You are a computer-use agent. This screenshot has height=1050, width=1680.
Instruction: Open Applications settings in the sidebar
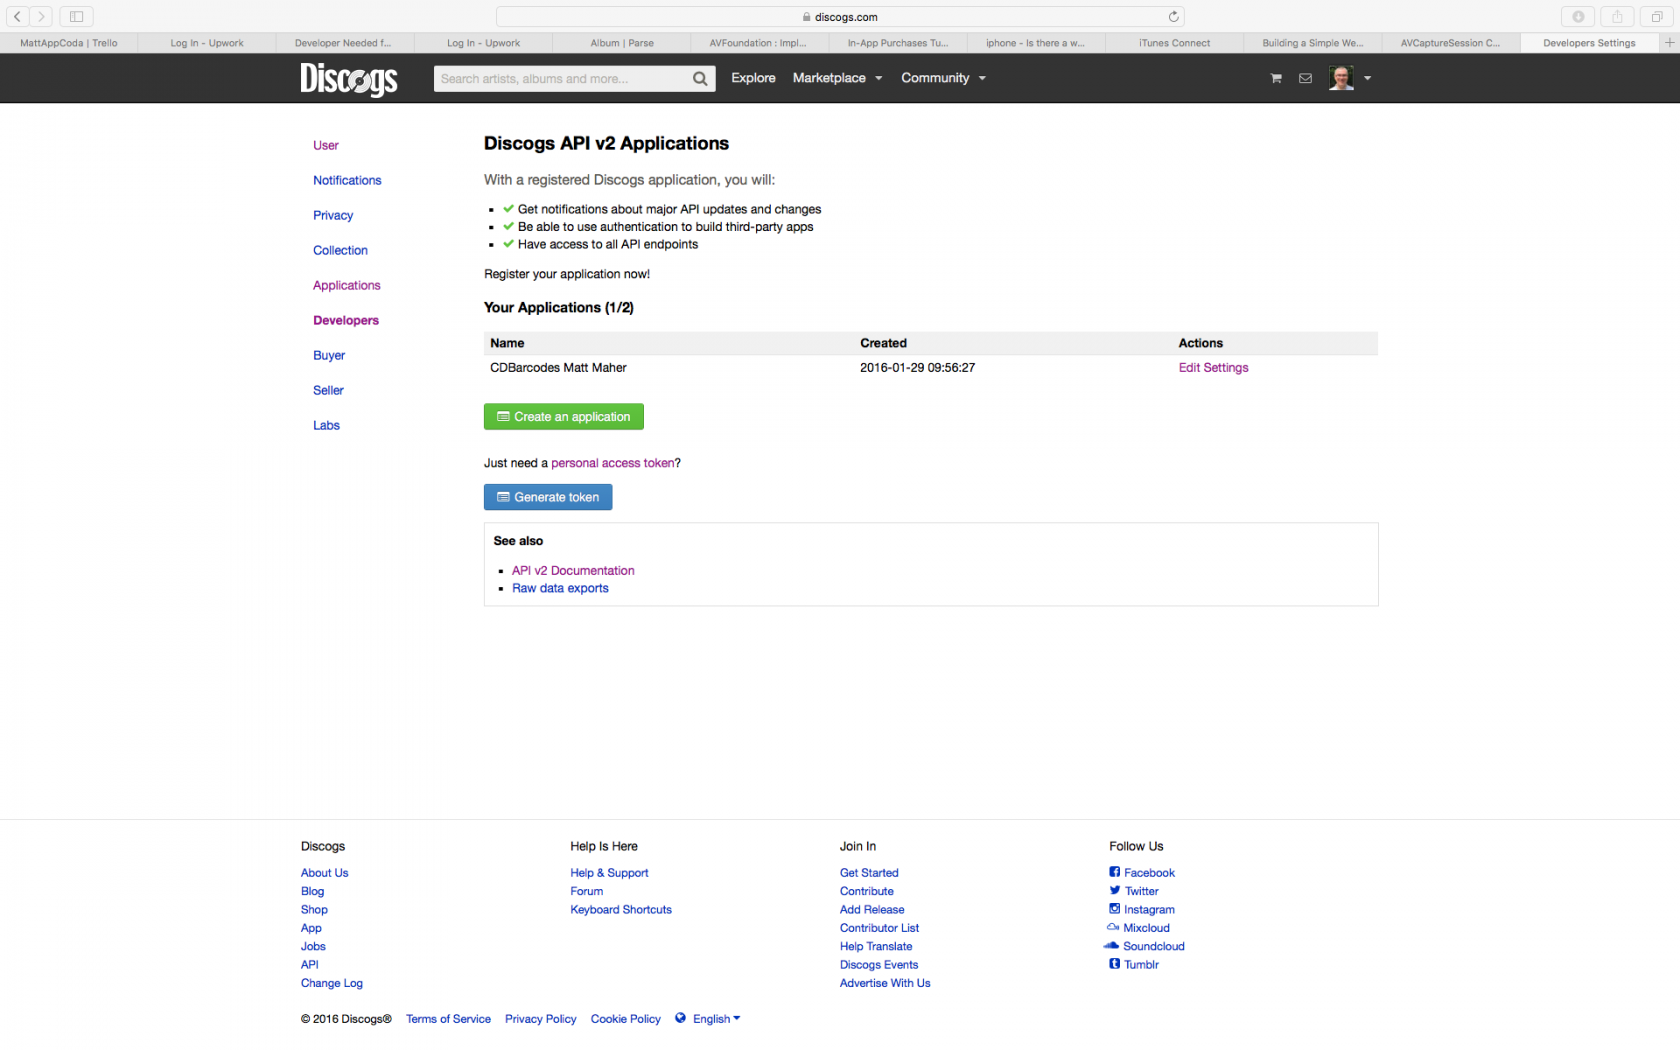pyautogui.click(x=347, y=285)
